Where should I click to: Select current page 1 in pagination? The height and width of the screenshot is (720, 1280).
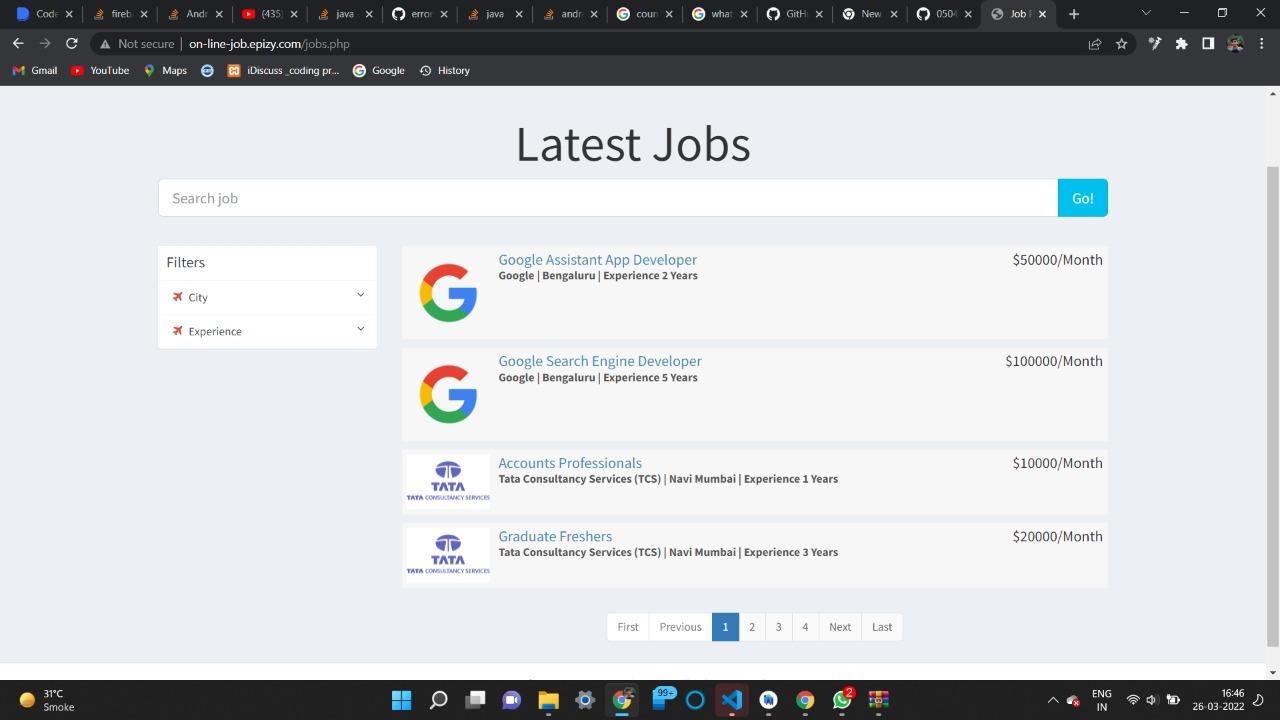point(725,627)
